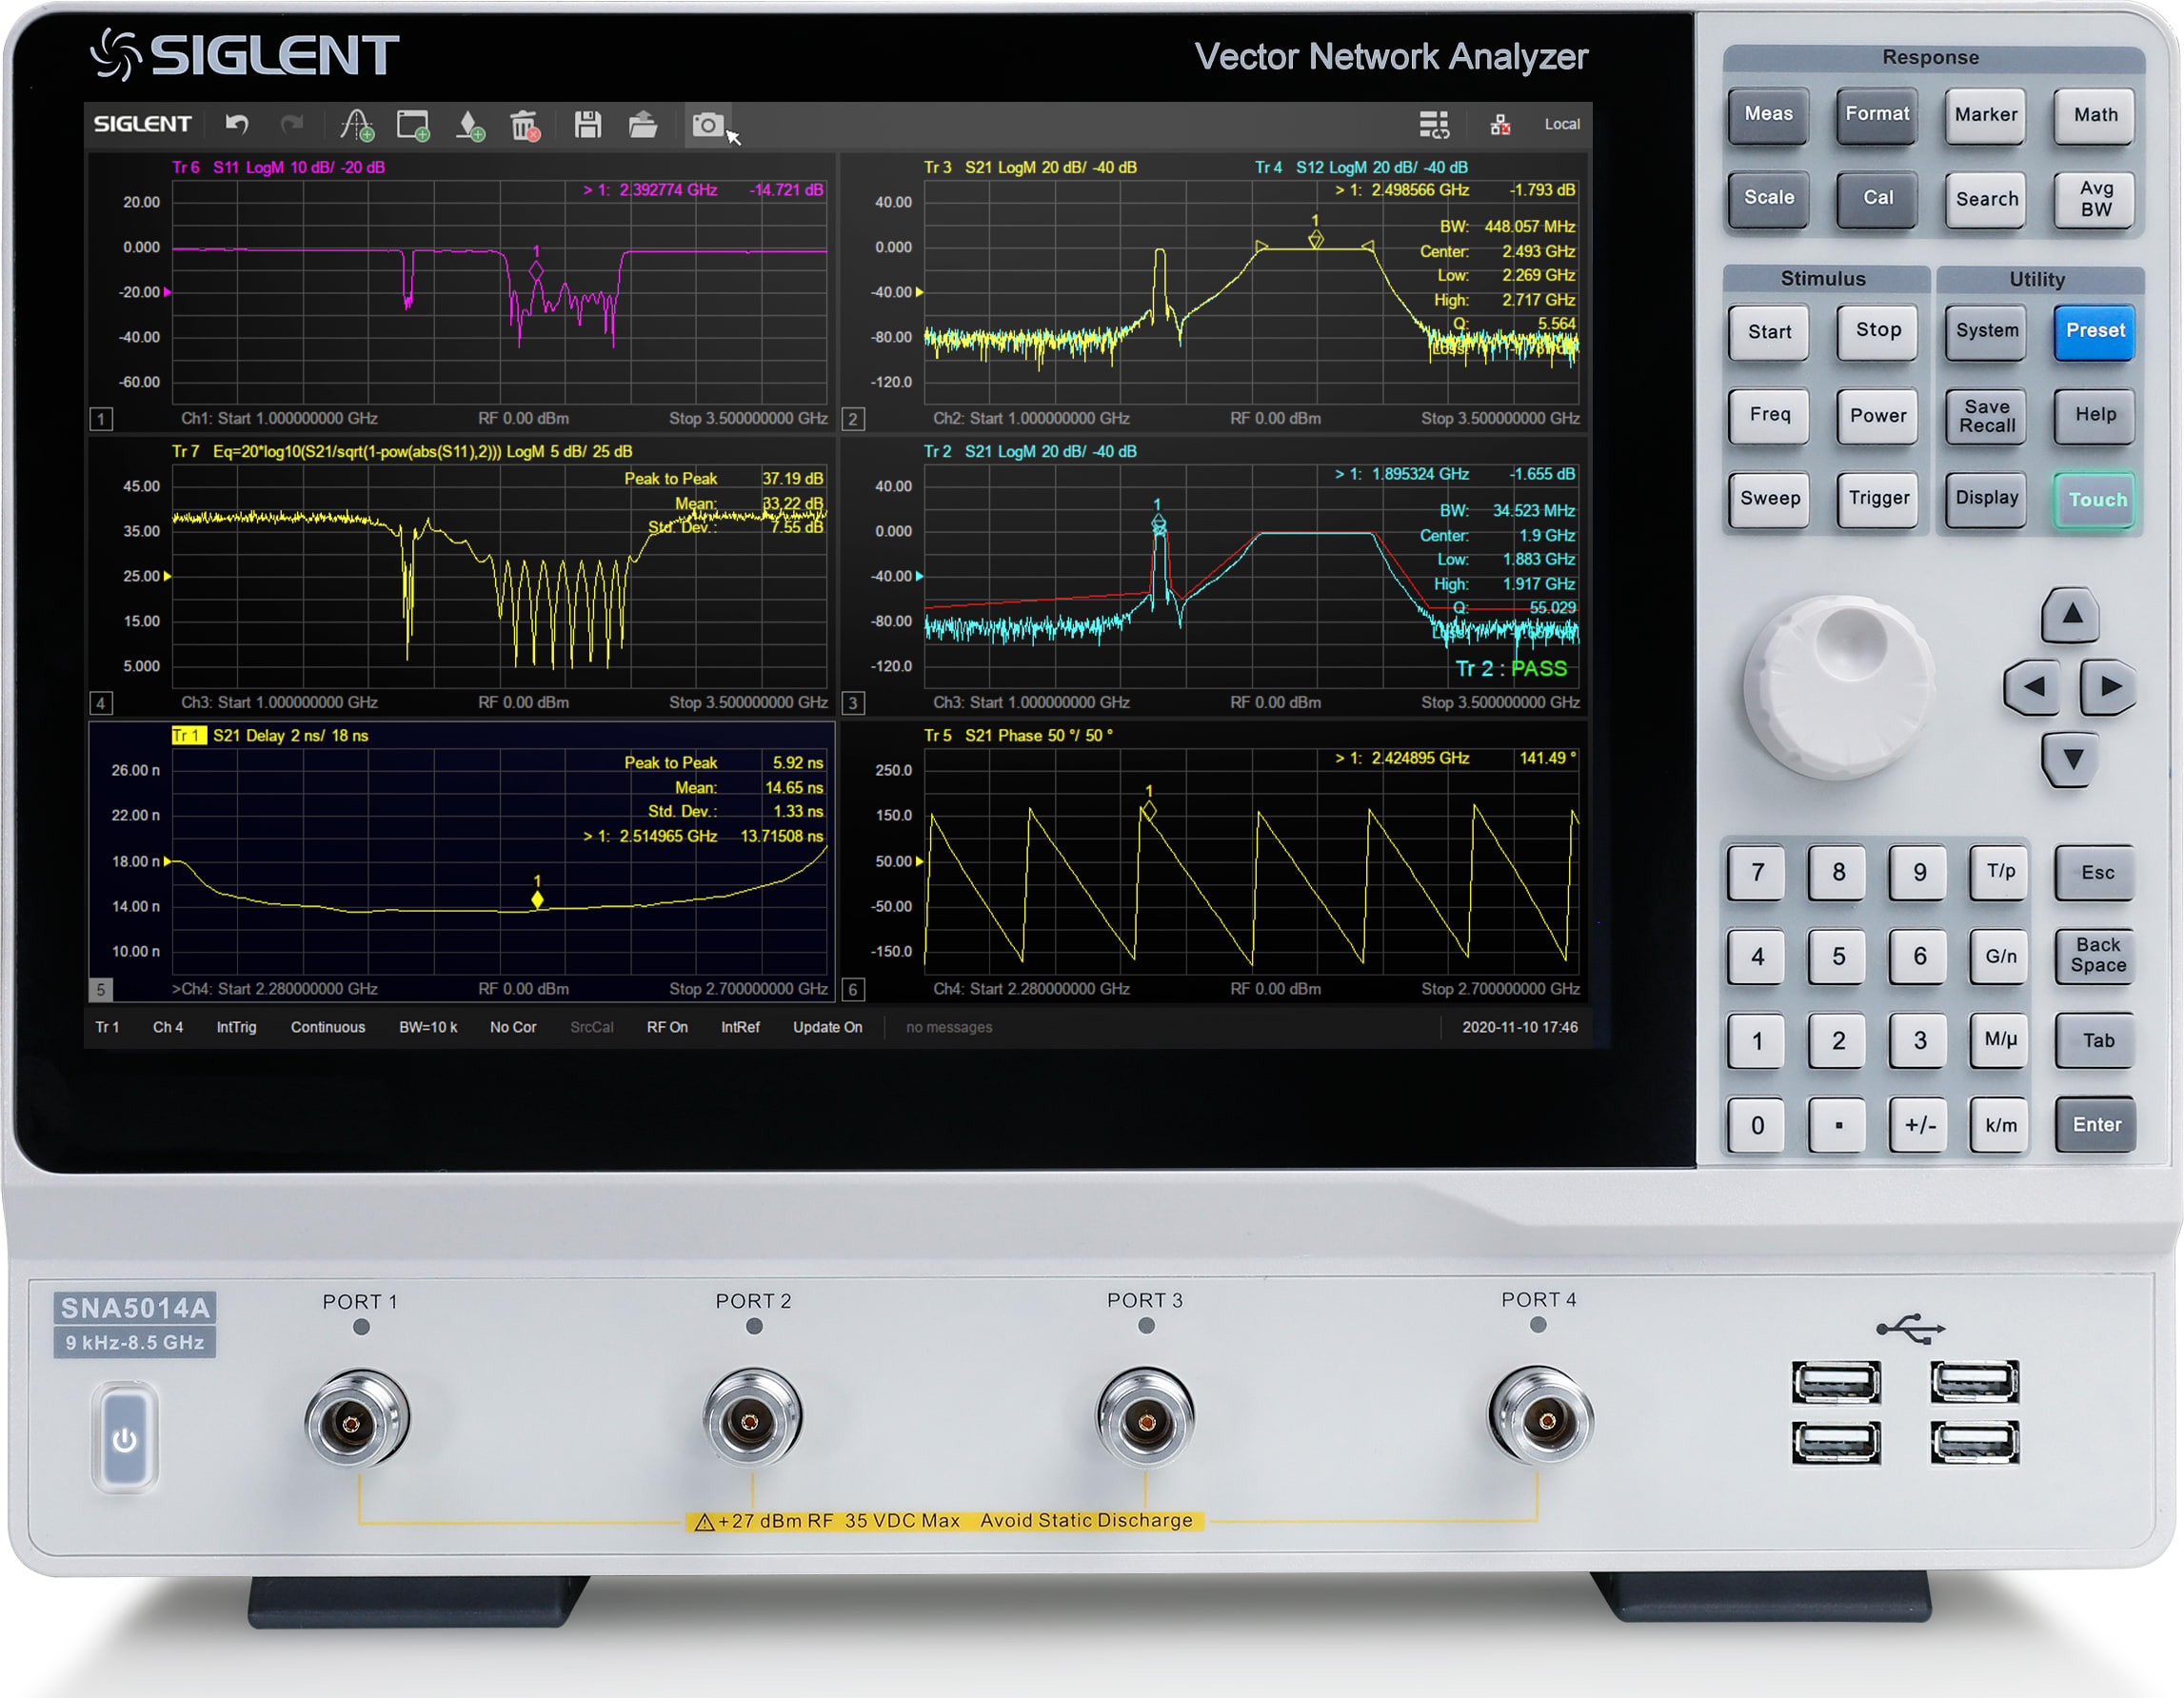Click the Enter key
This screenshot has width=2184, height=1698.
2096,1125
